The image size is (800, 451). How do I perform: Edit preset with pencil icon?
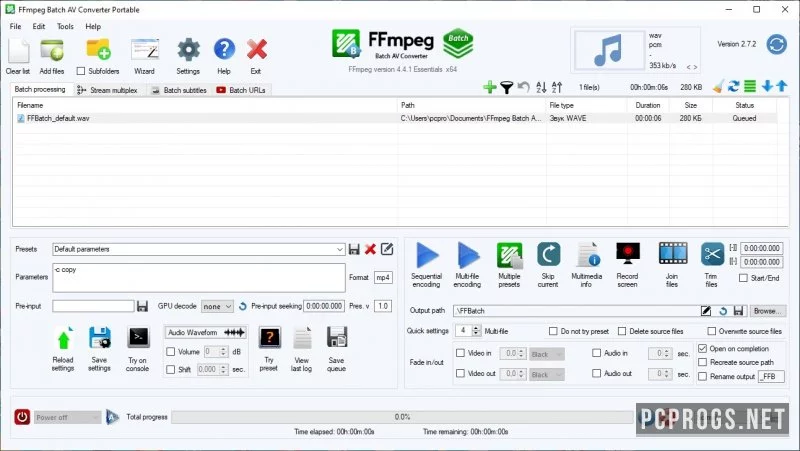pos(387,249)
